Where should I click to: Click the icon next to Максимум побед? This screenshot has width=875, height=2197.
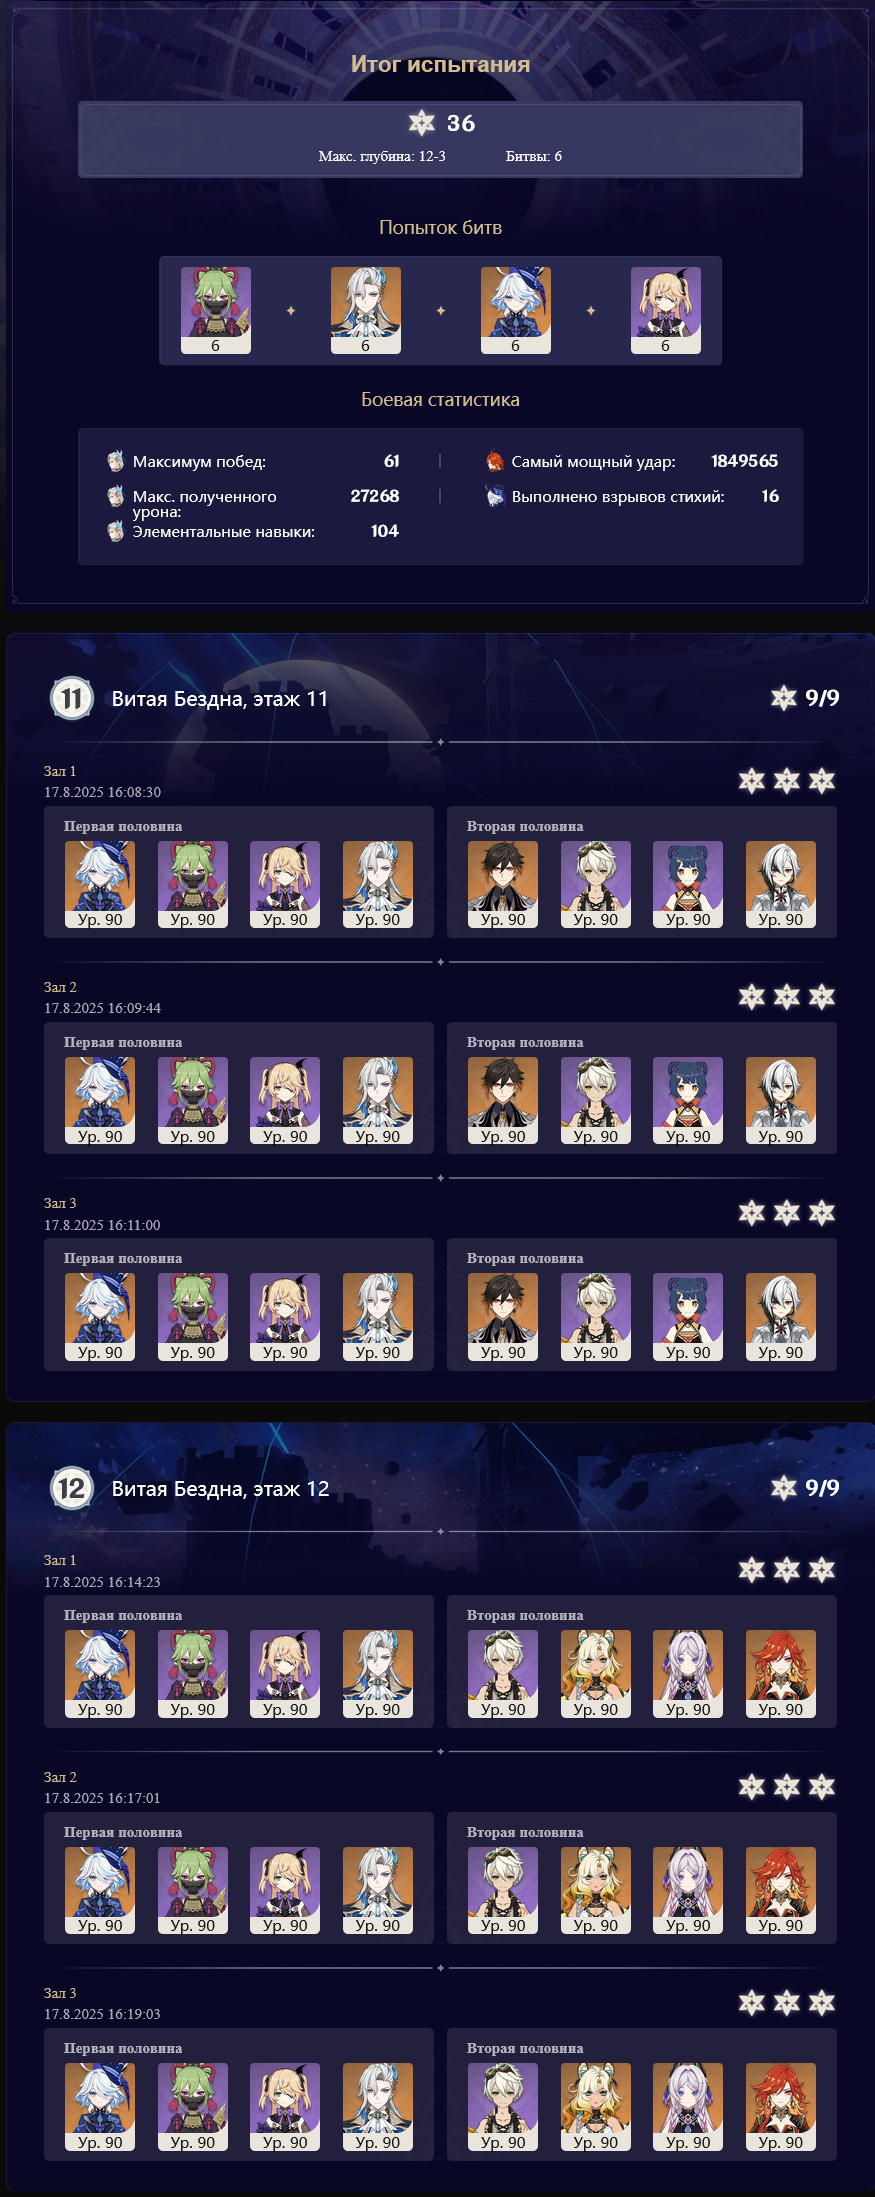coord(116,461)
